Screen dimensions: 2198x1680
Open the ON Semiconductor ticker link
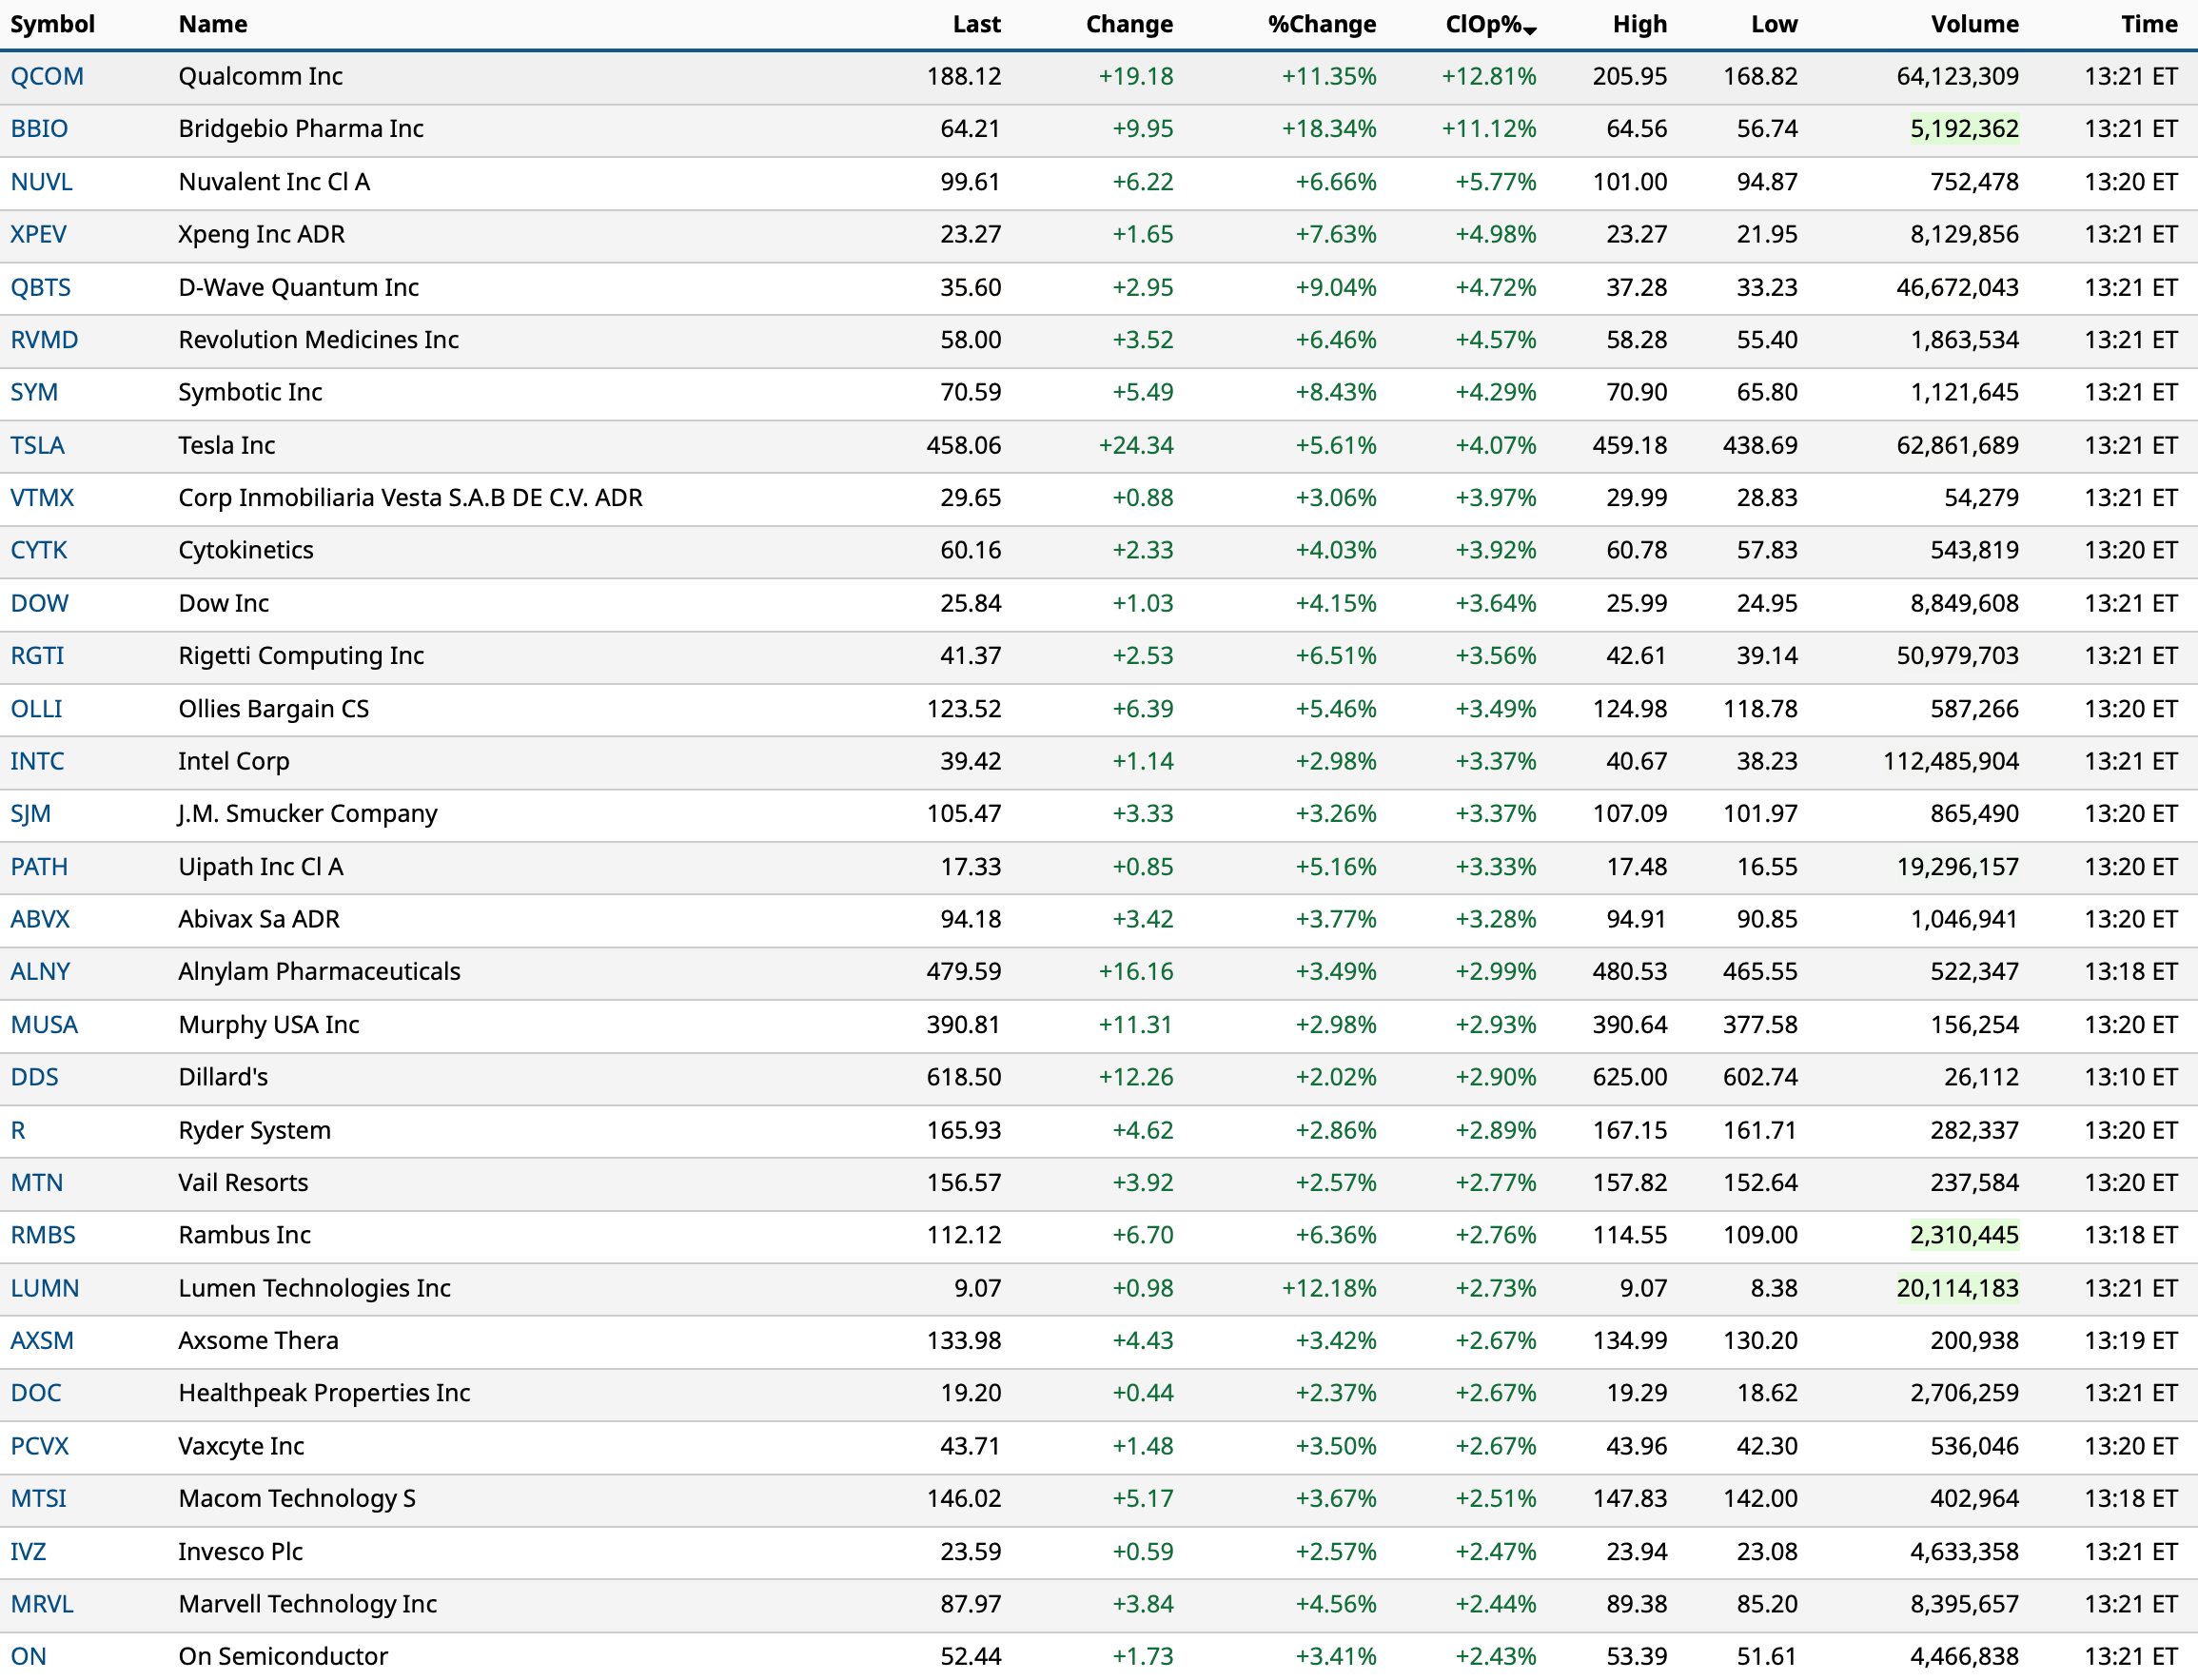[29, 1657]
